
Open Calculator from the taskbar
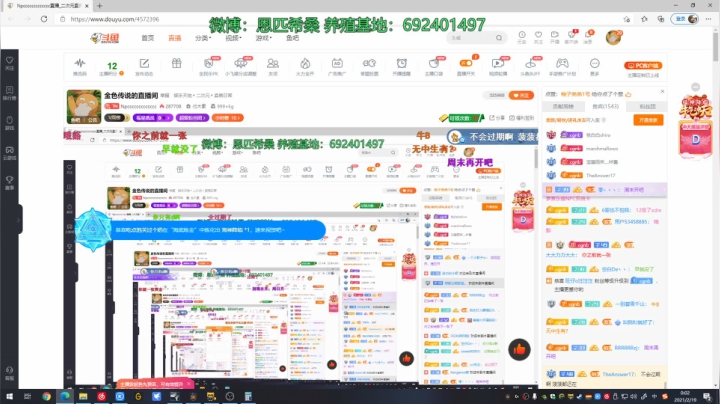248,396
